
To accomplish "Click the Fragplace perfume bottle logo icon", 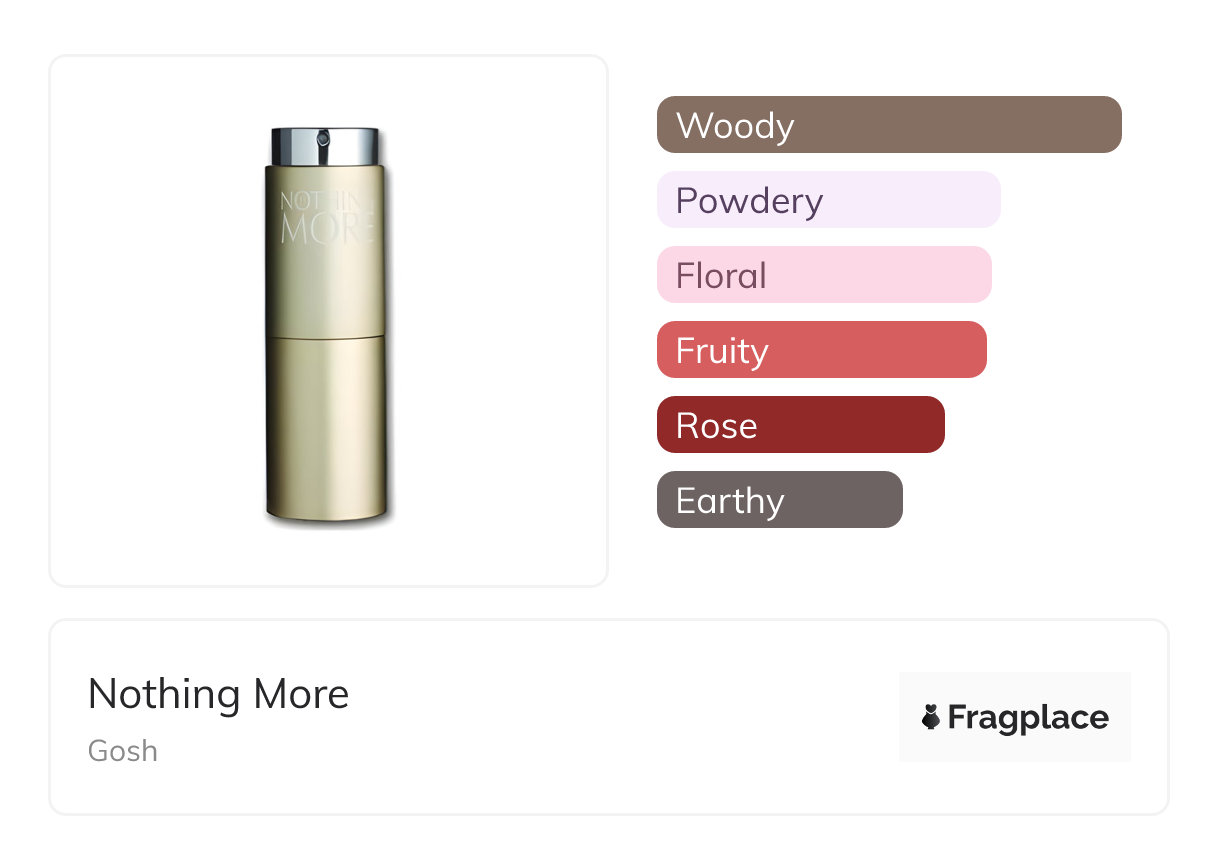I will (931, 717).
